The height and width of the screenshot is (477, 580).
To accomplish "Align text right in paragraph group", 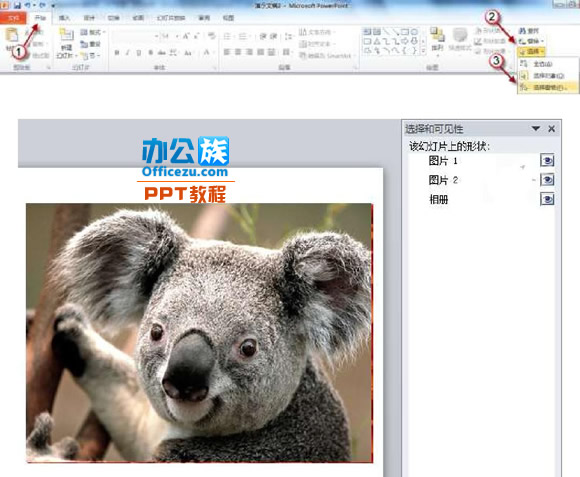I will [249, 52].
